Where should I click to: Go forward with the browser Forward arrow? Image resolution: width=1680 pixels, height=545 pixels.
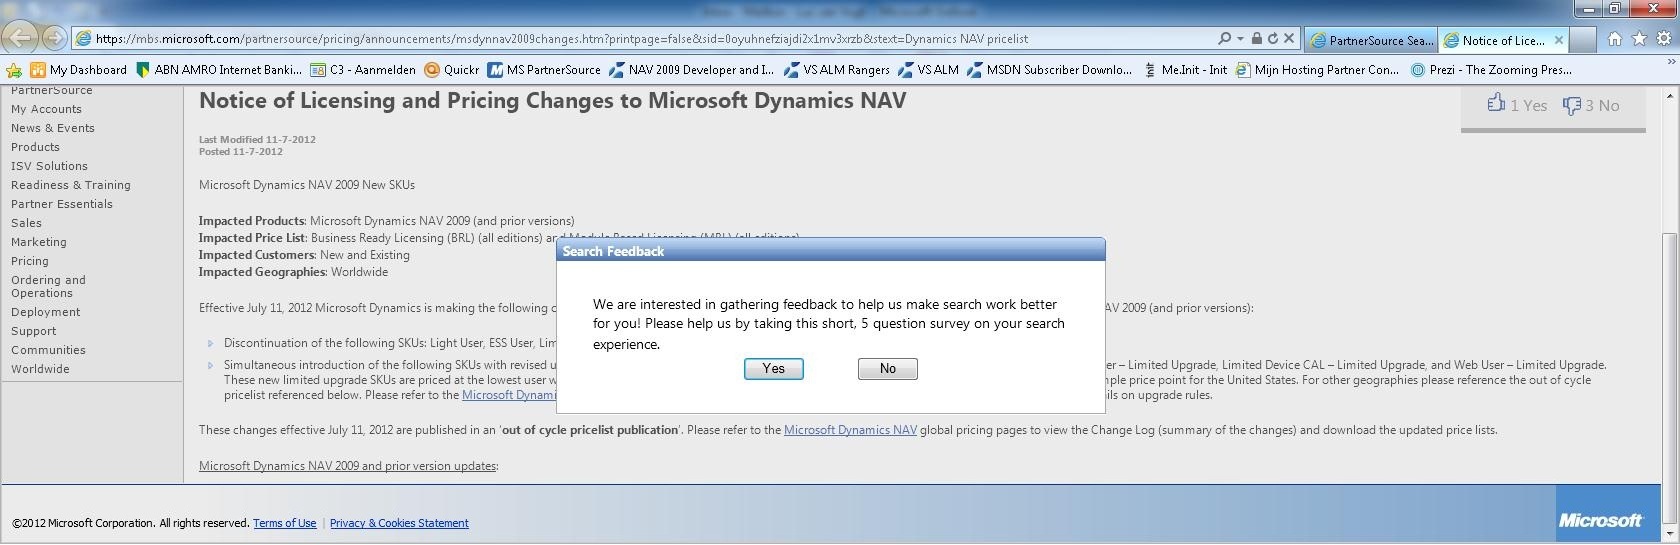pyautogui.click(x=55, y=38)
